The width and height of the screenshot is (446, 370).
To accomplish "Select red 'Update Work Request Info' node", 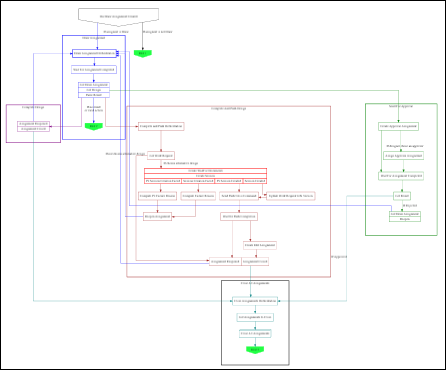I will tap(291, 196).
